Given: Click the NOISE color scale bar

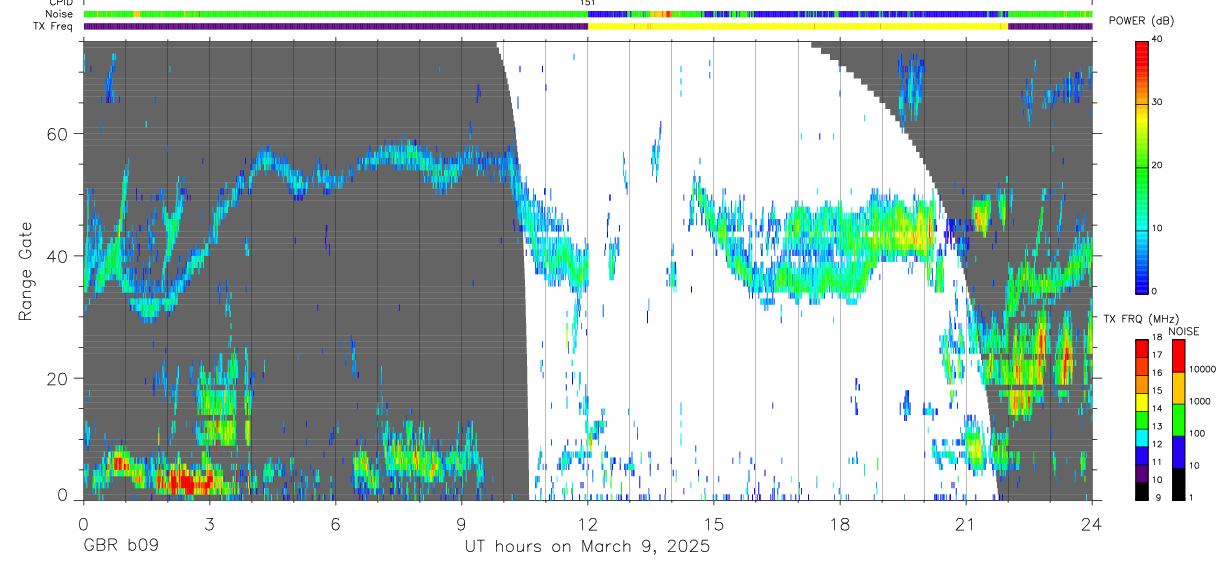Looking at the screenshot, I should 1178,419.
